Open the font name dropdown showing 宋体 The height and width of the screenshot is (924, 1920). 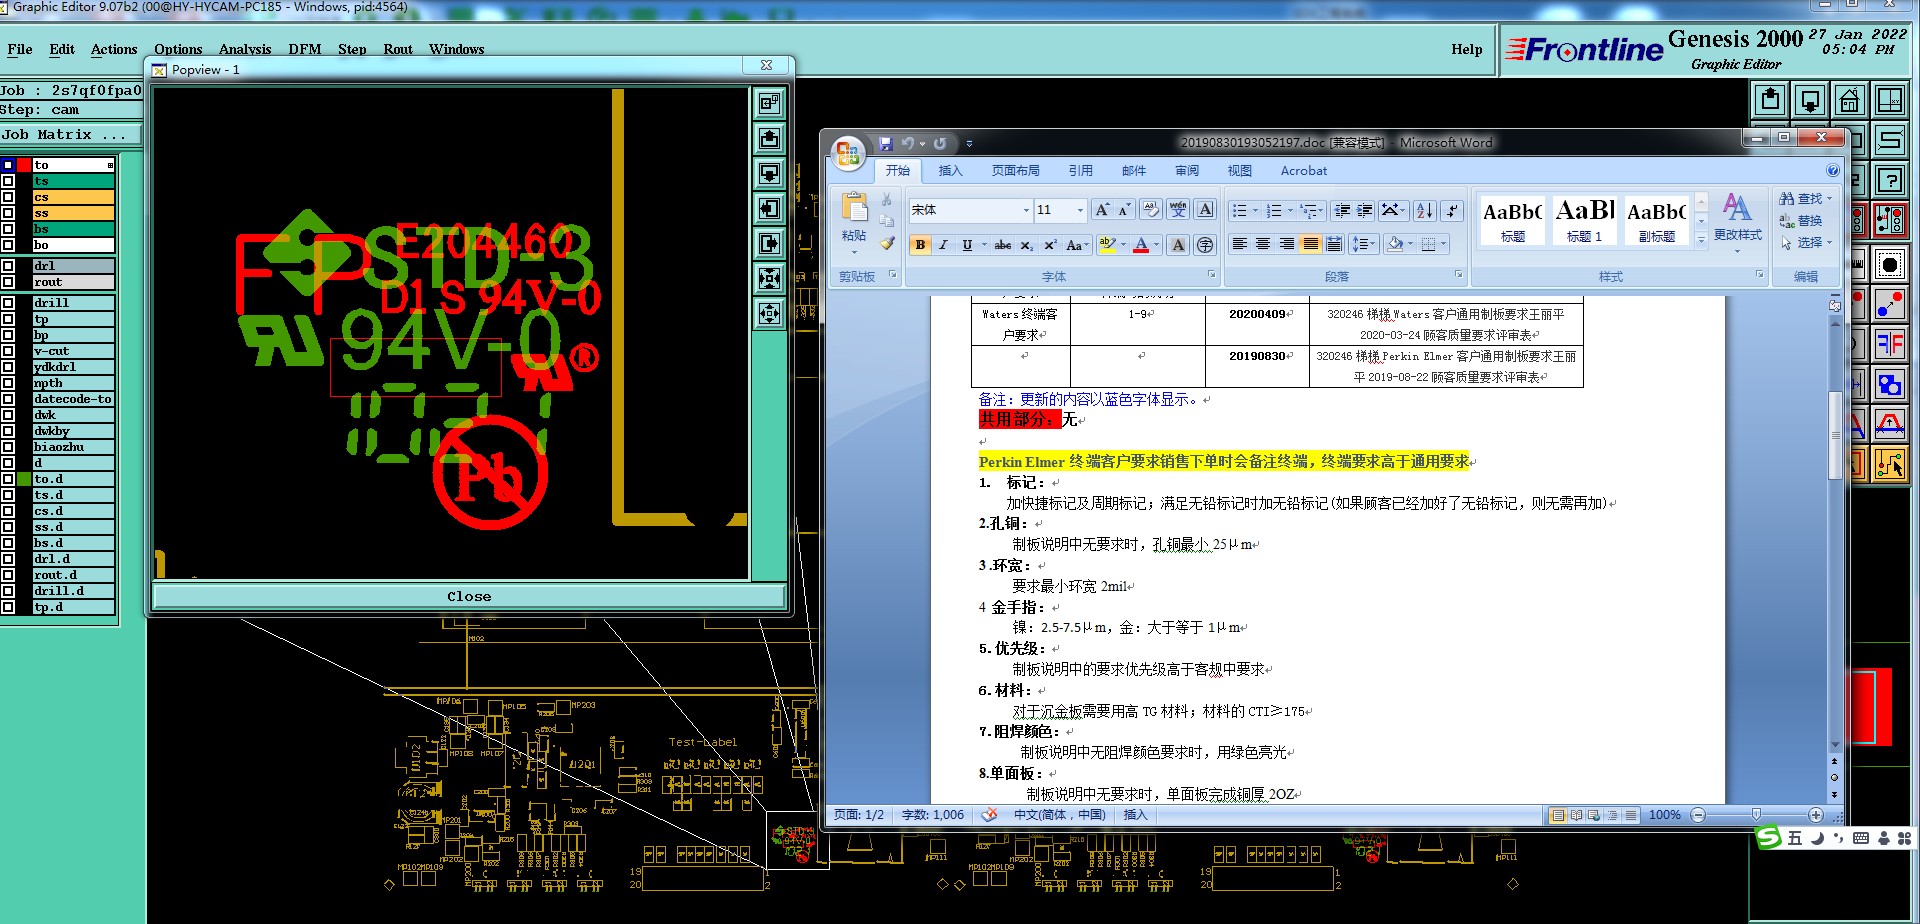pos(1025,210)
